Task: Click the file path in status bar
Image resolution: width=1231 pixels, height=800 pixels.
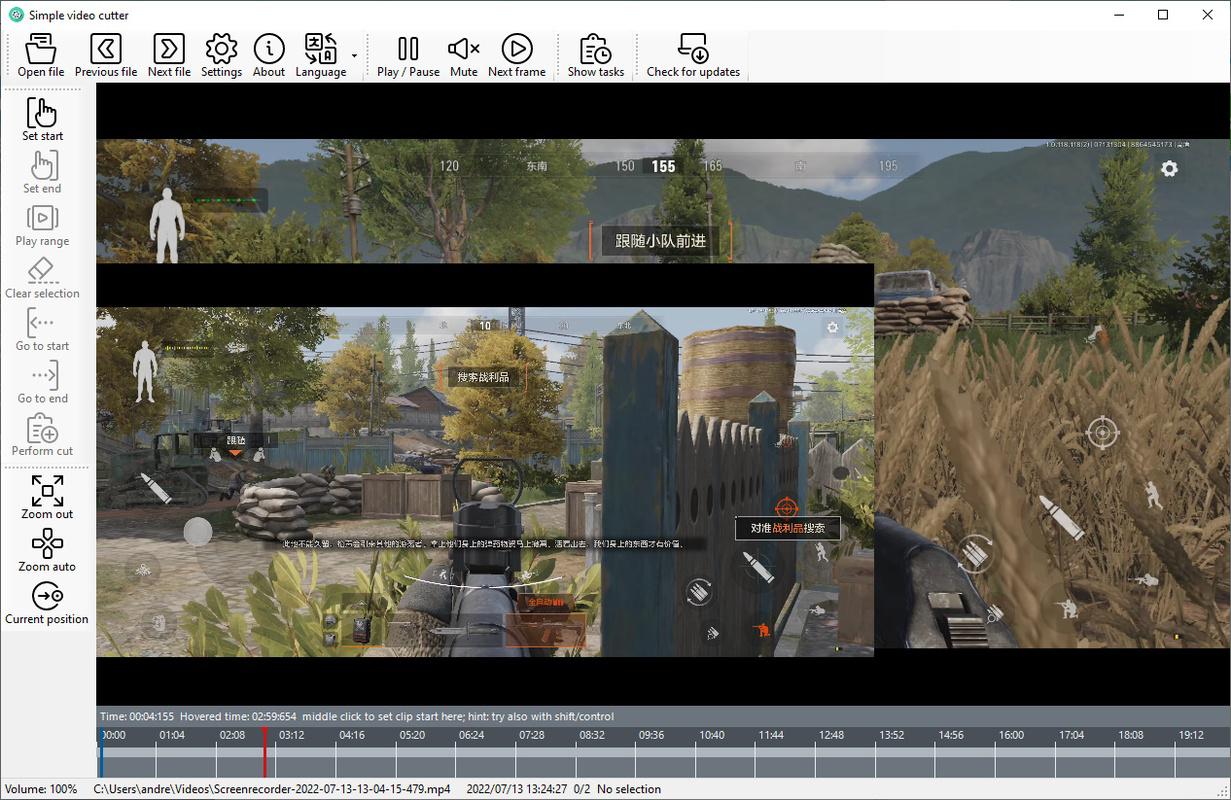Action: pos(272,789)
